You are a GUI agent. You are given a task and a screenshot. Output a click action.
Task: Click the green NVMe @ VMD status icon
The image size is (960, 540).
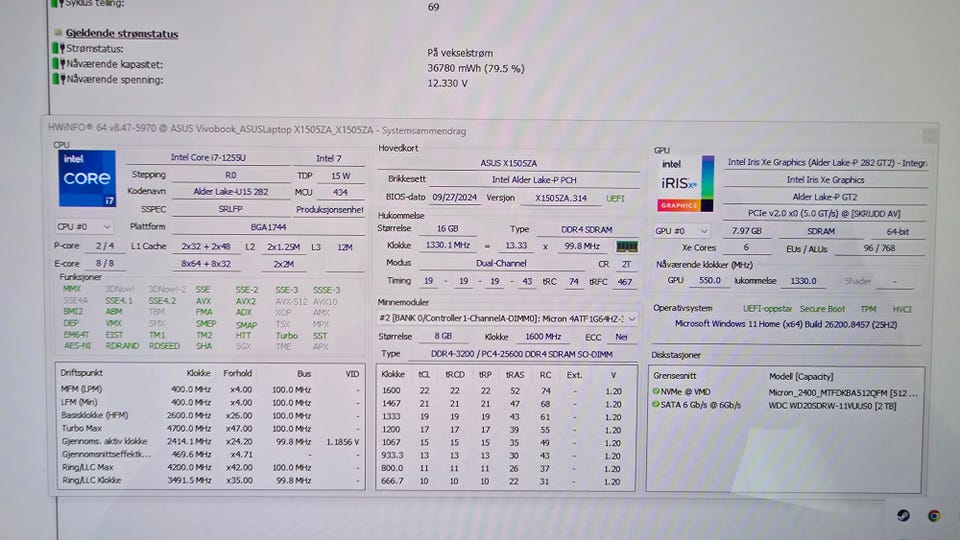pyautogui.click(x=656, y=391)
